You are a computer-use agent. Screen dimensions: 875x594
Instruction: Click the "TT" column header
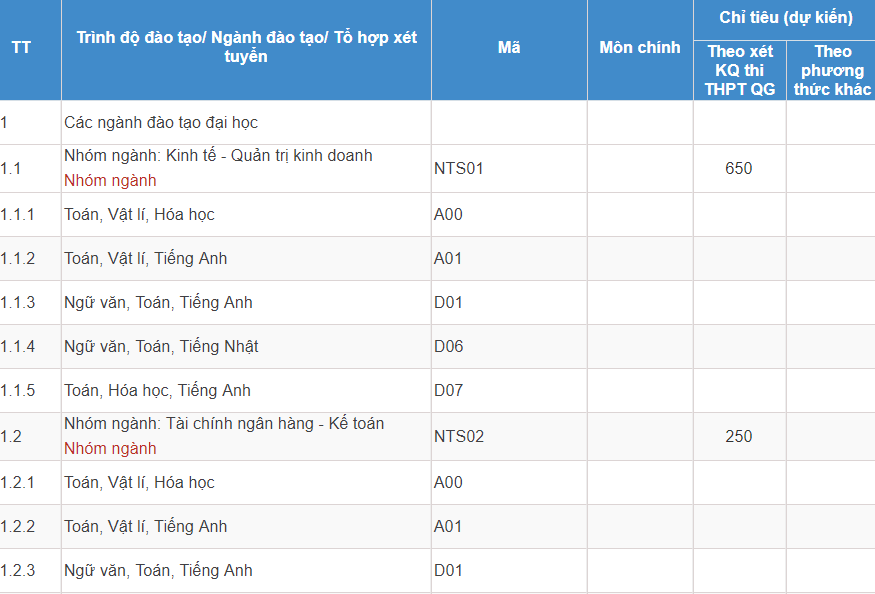22,48
